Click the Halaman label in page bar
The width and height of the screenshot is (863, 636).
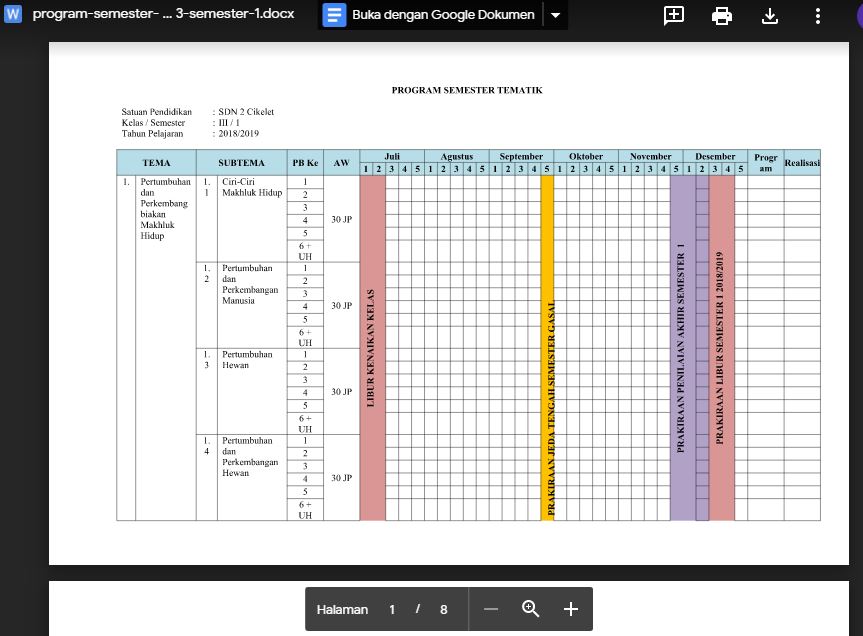point(342,610)
